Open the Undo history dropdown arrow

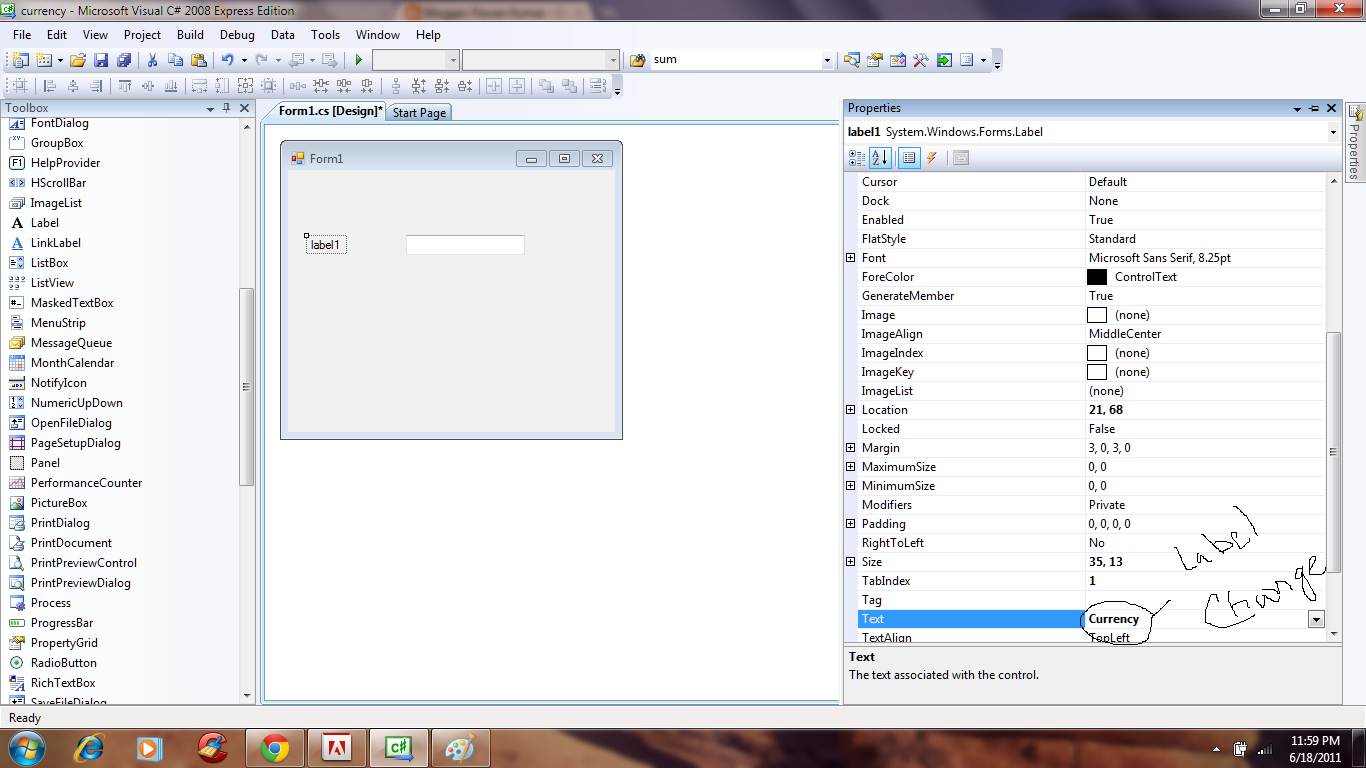[243, 60]
